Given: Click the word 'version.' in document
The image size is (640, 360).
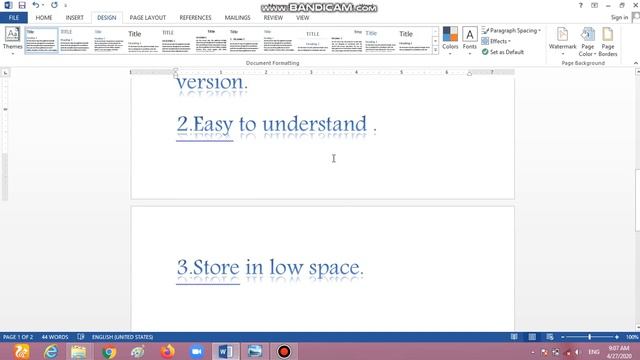Looking at the screenshot, I should coord(211,83).
